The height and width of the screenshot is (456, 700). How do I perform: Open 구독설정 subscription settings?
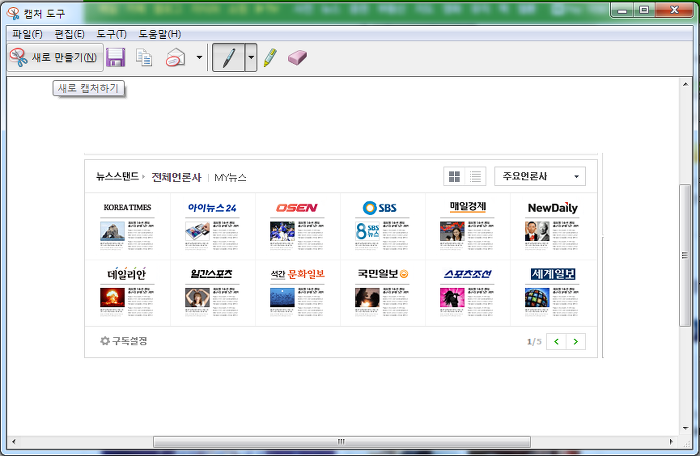(124, 341)
